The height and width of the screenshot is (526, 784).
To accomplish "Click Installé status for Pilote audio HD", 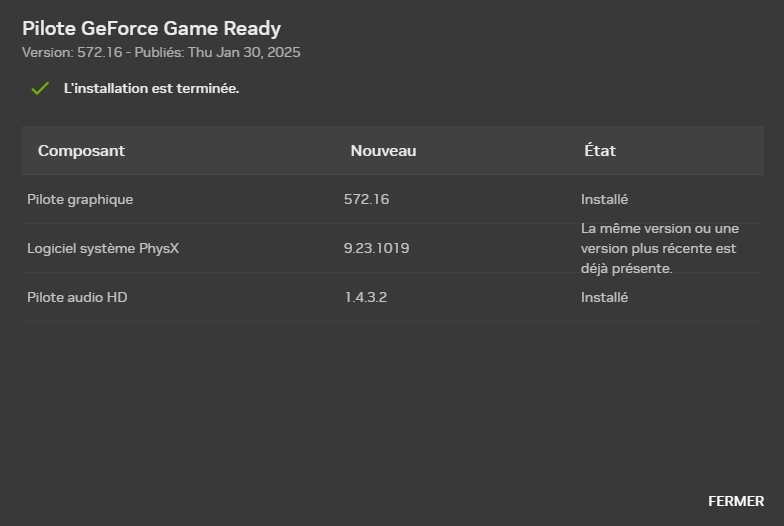I will [604, 297].
